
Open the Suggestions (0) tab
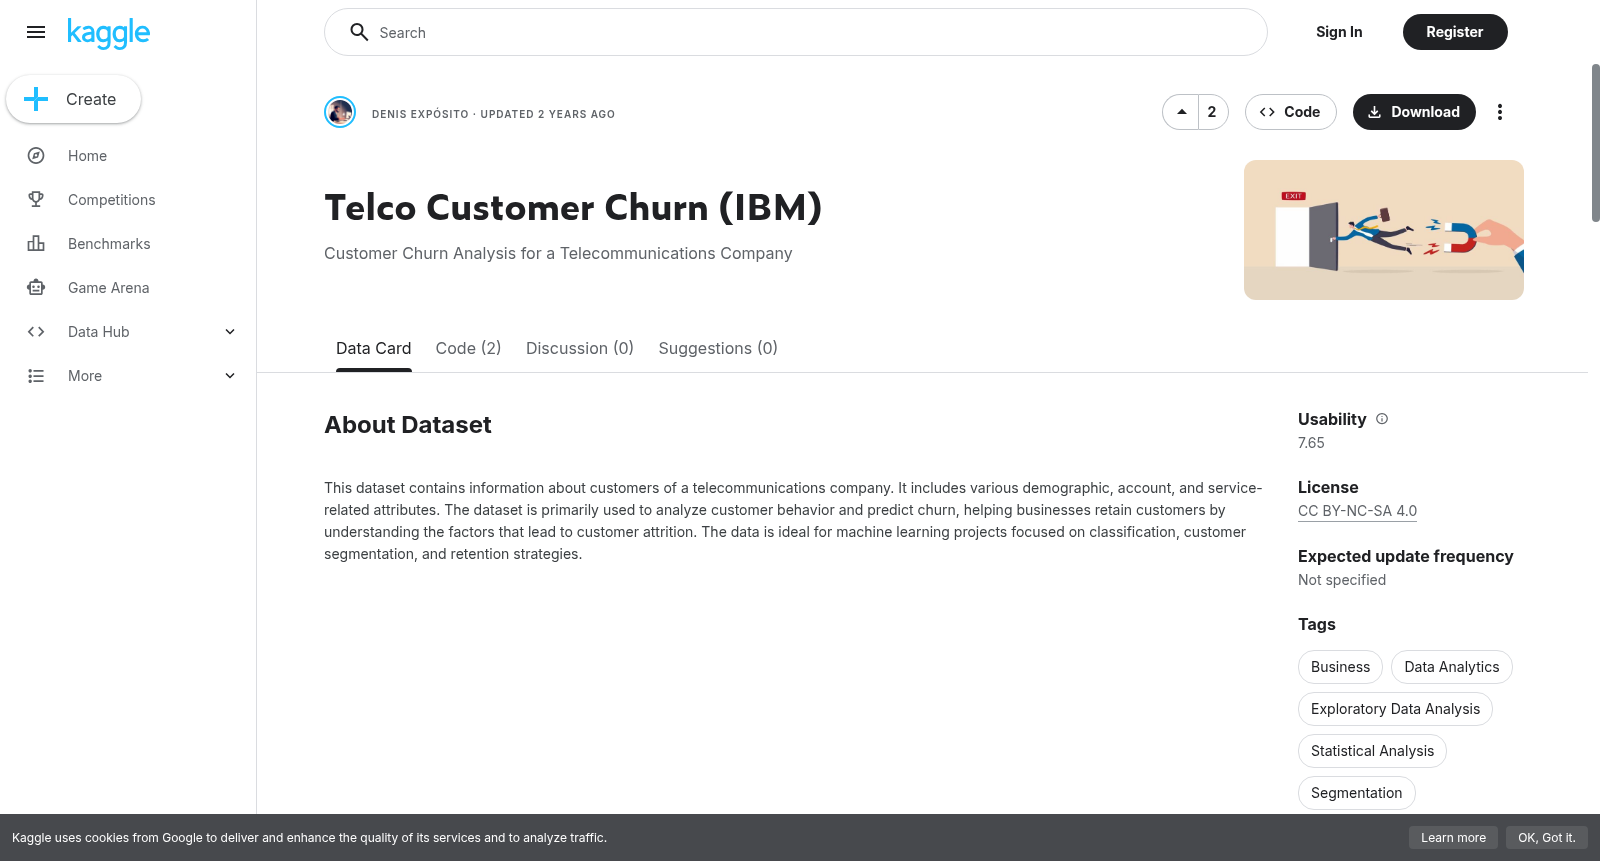pos(718,348)
